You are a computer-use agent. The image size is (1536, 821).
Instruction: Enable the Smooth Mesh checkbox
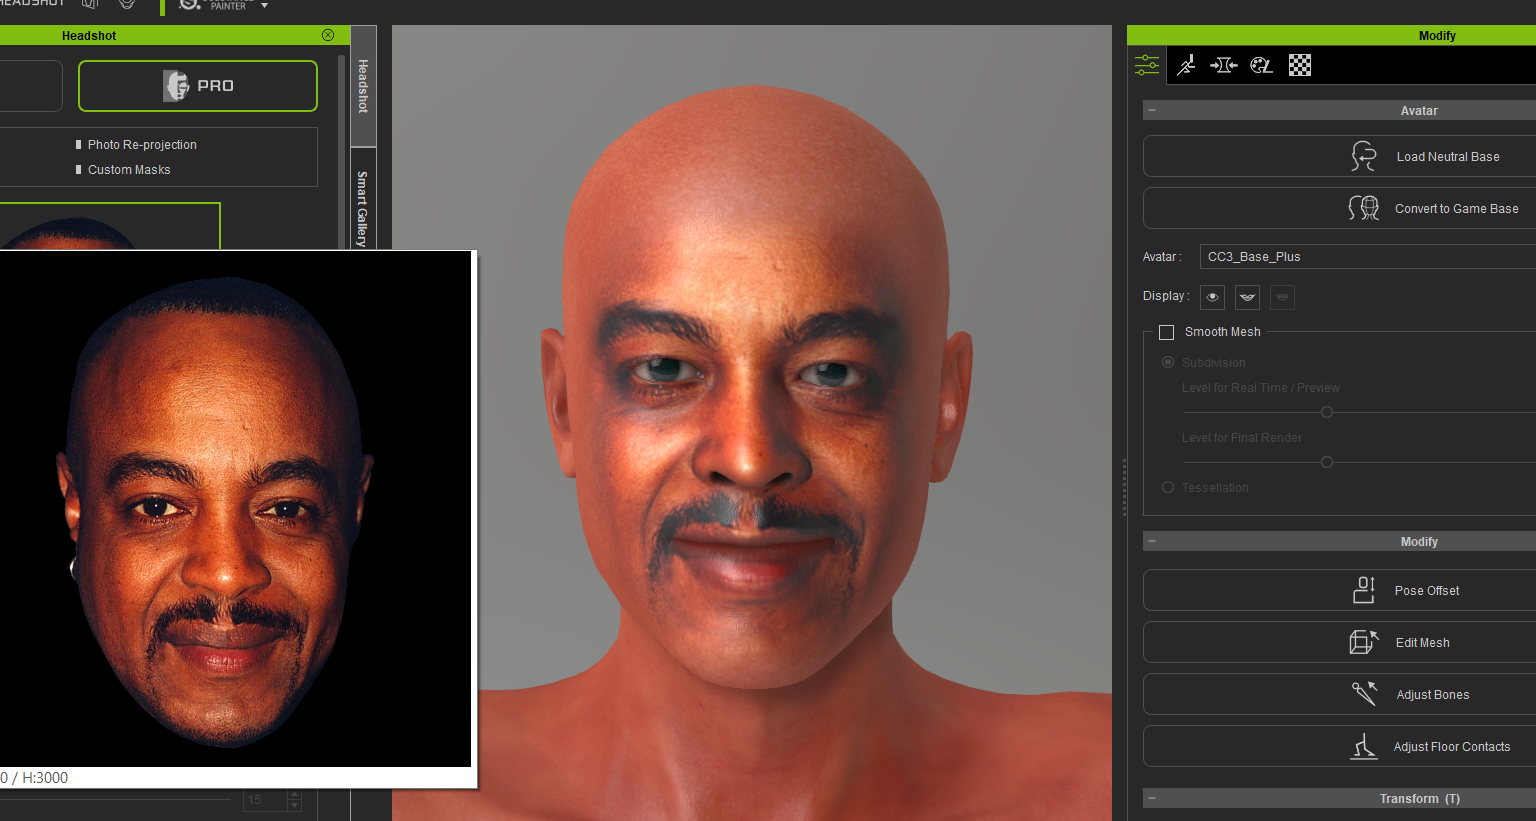[1166, 332]
